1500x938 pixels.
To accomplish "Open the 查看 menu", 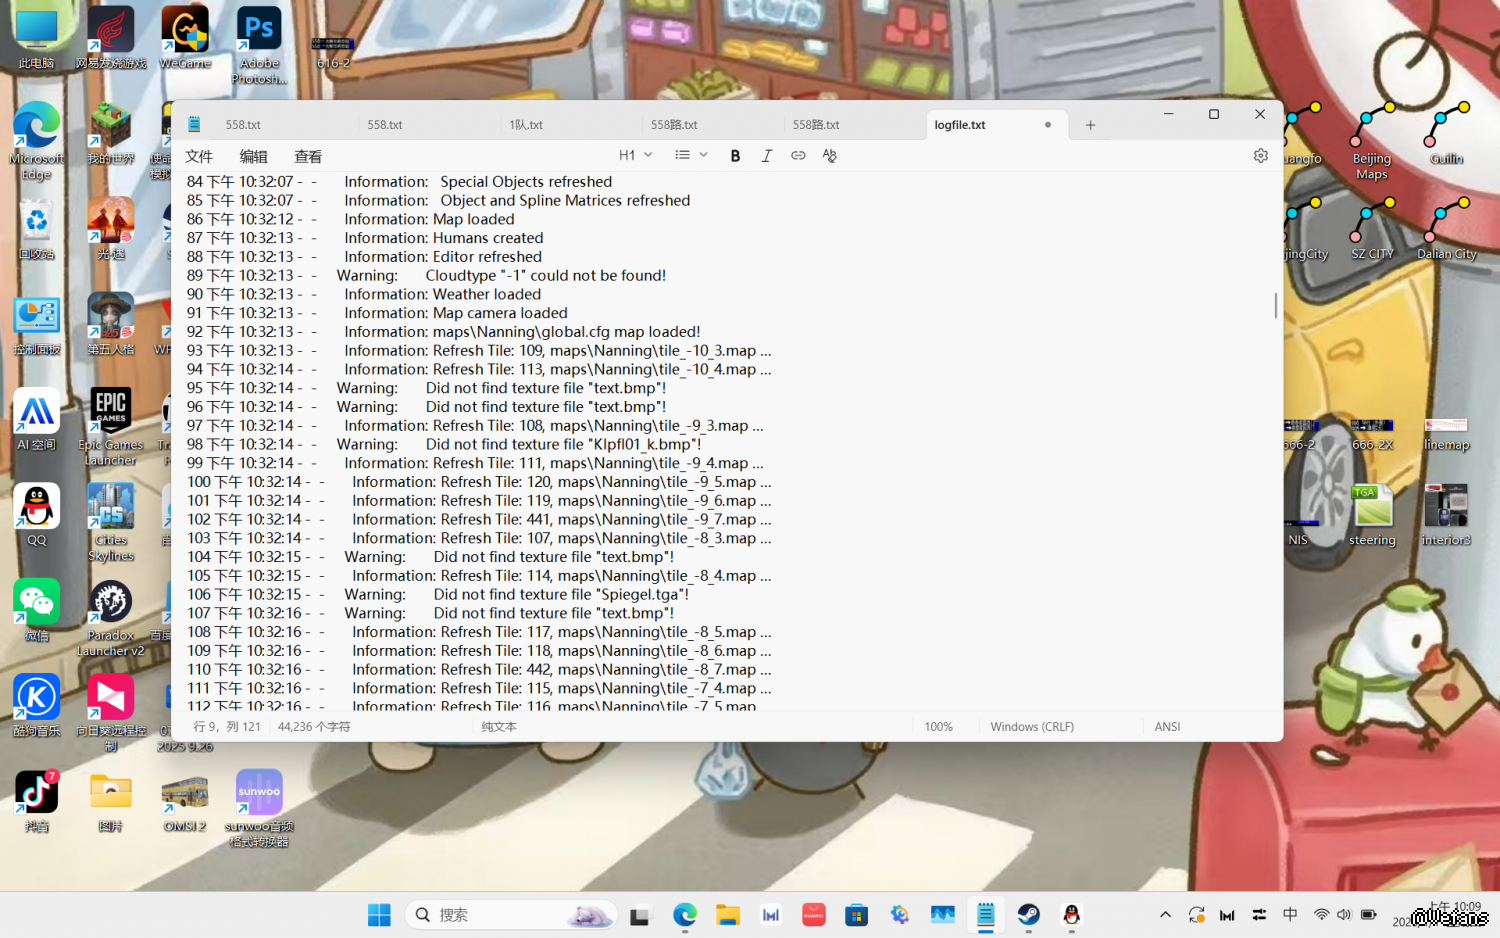I will pos(308,157).
